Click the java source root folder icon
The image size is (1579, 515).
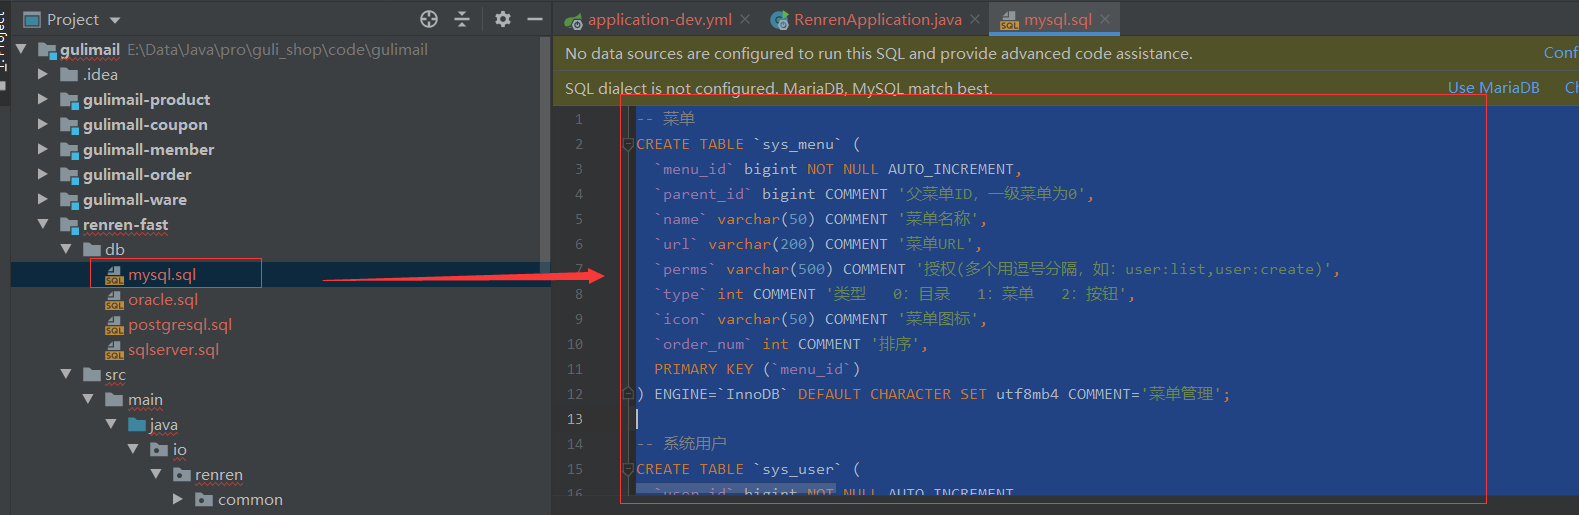[137, 424]
